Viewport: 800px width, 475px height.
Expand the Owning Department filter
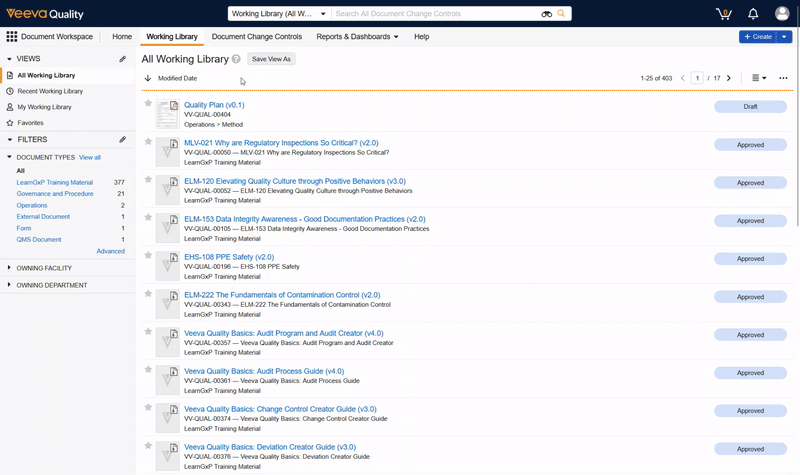[9, 285]
